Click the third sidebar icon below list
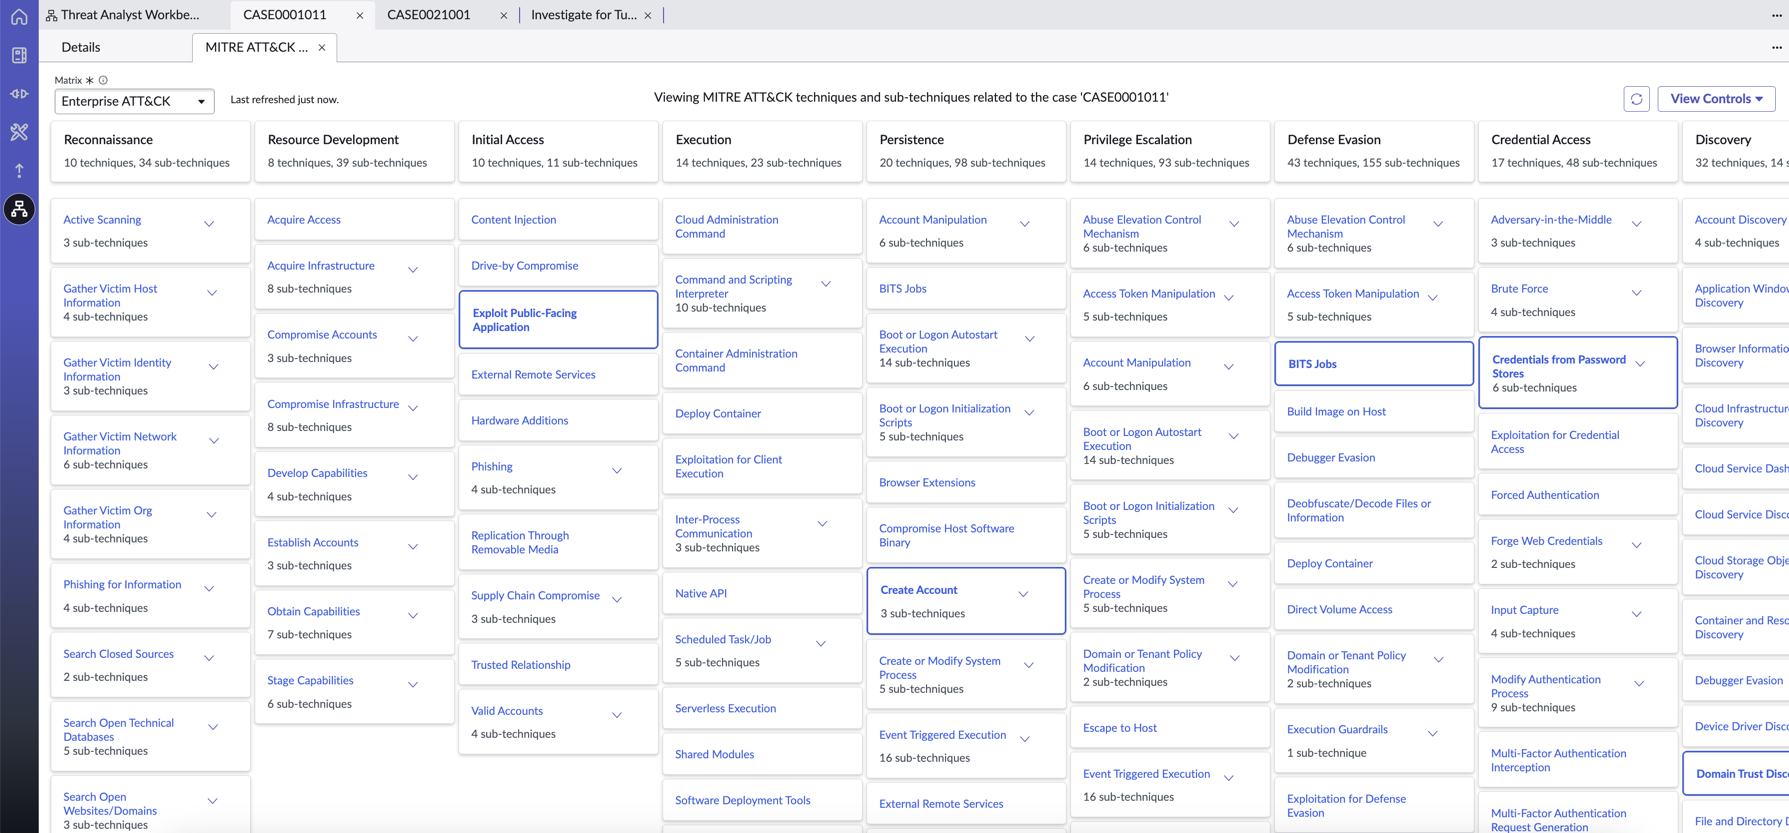 pyautogui.click(x=19, y=94)
